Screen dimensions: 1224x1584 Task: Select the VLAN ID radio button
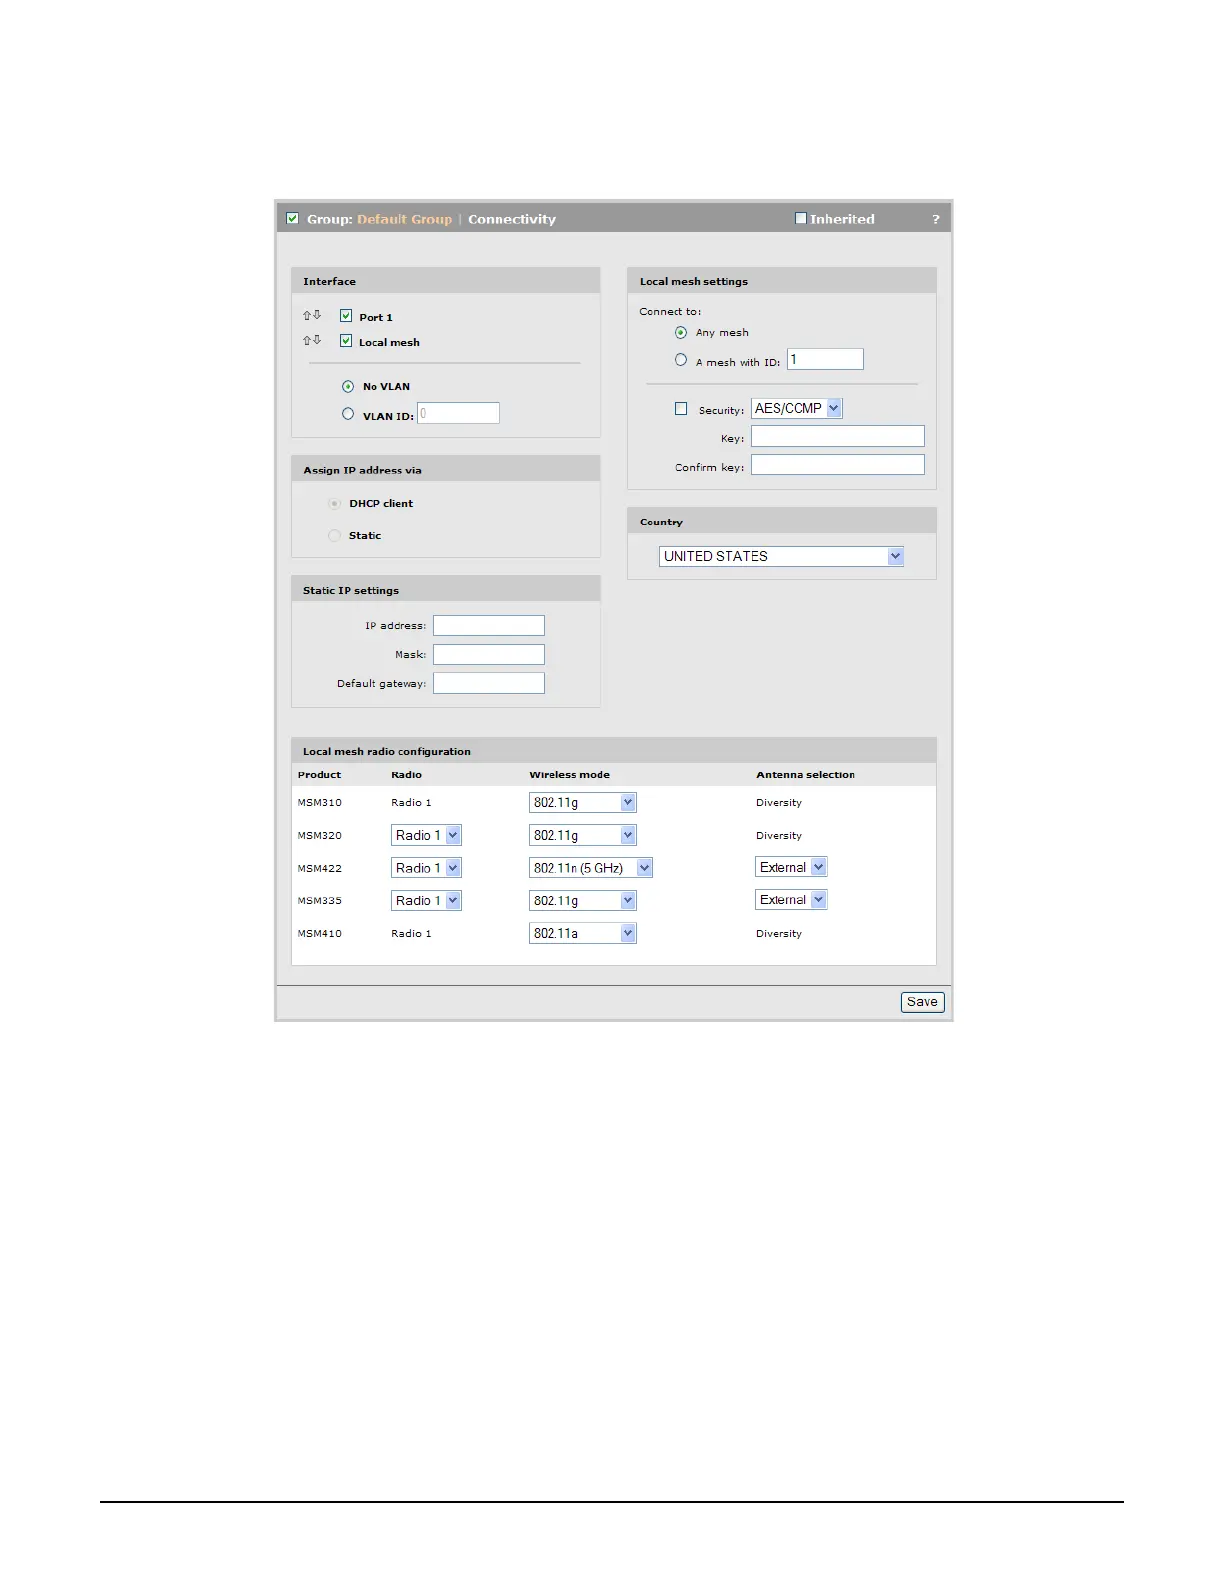pos(348,413)
